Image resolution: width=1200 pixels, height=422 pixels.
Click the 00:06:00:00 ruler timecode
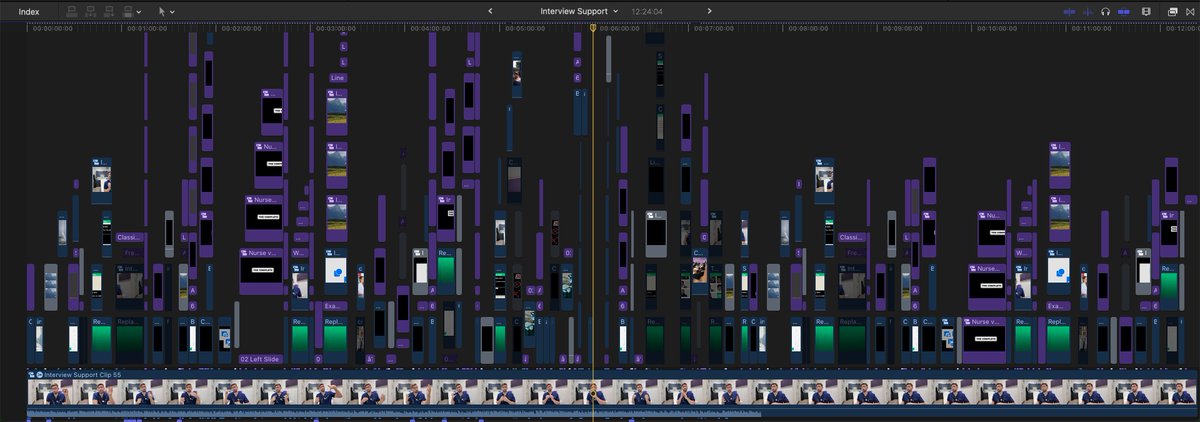620,29
